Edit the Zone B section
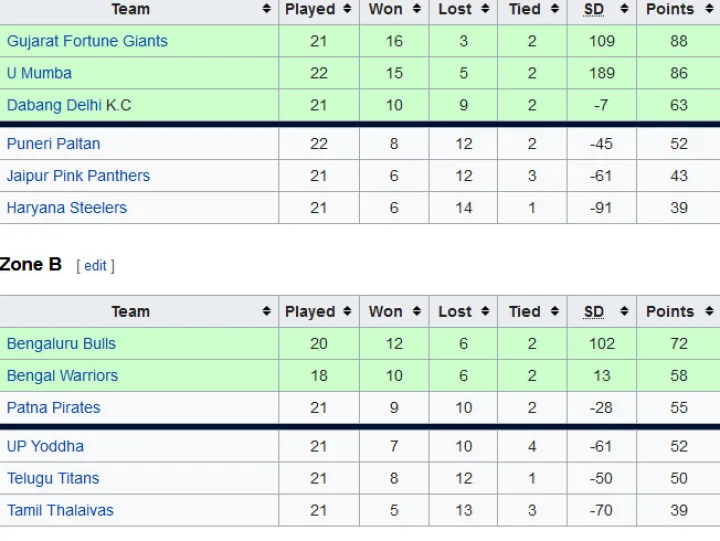 click(x=95, y=266)
